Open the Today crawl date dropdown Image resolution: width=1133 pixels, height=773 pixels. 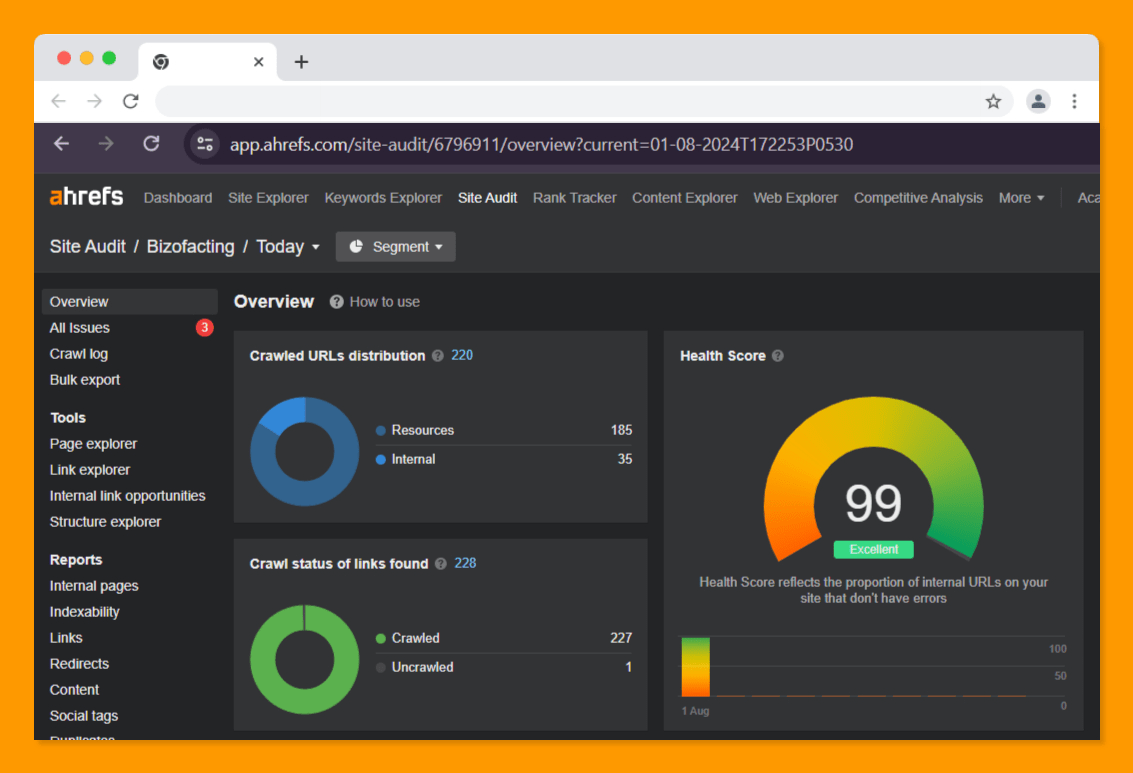coord(288,247)
